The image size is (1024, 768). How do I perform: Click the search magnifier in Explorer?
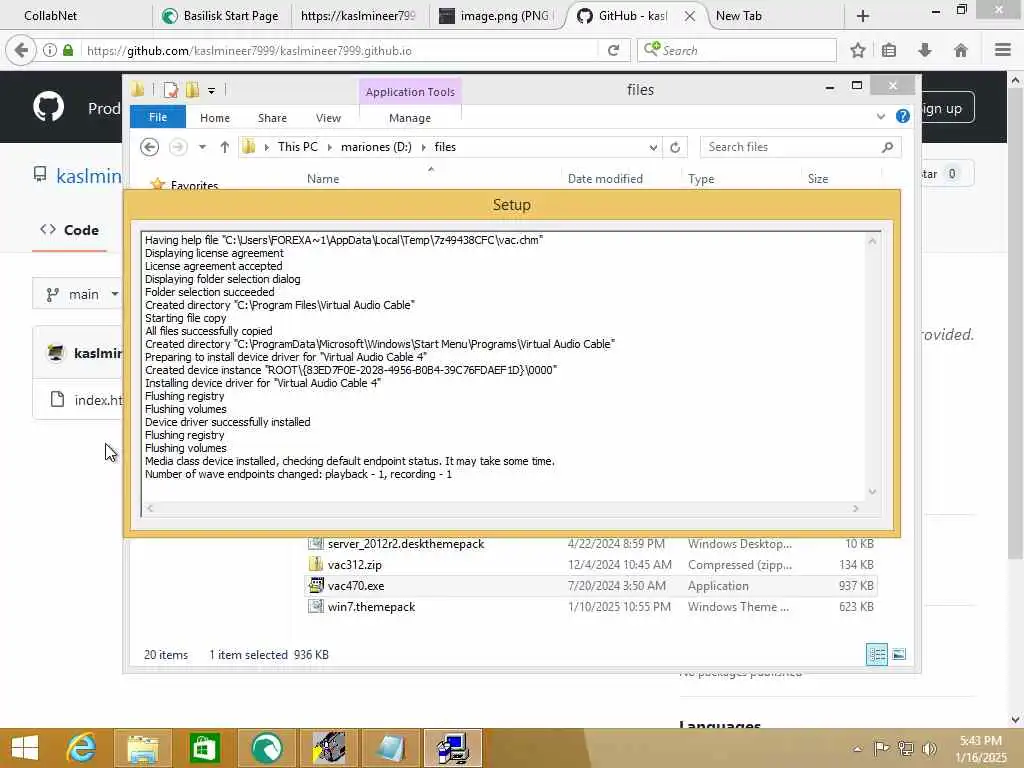point(888,147)
